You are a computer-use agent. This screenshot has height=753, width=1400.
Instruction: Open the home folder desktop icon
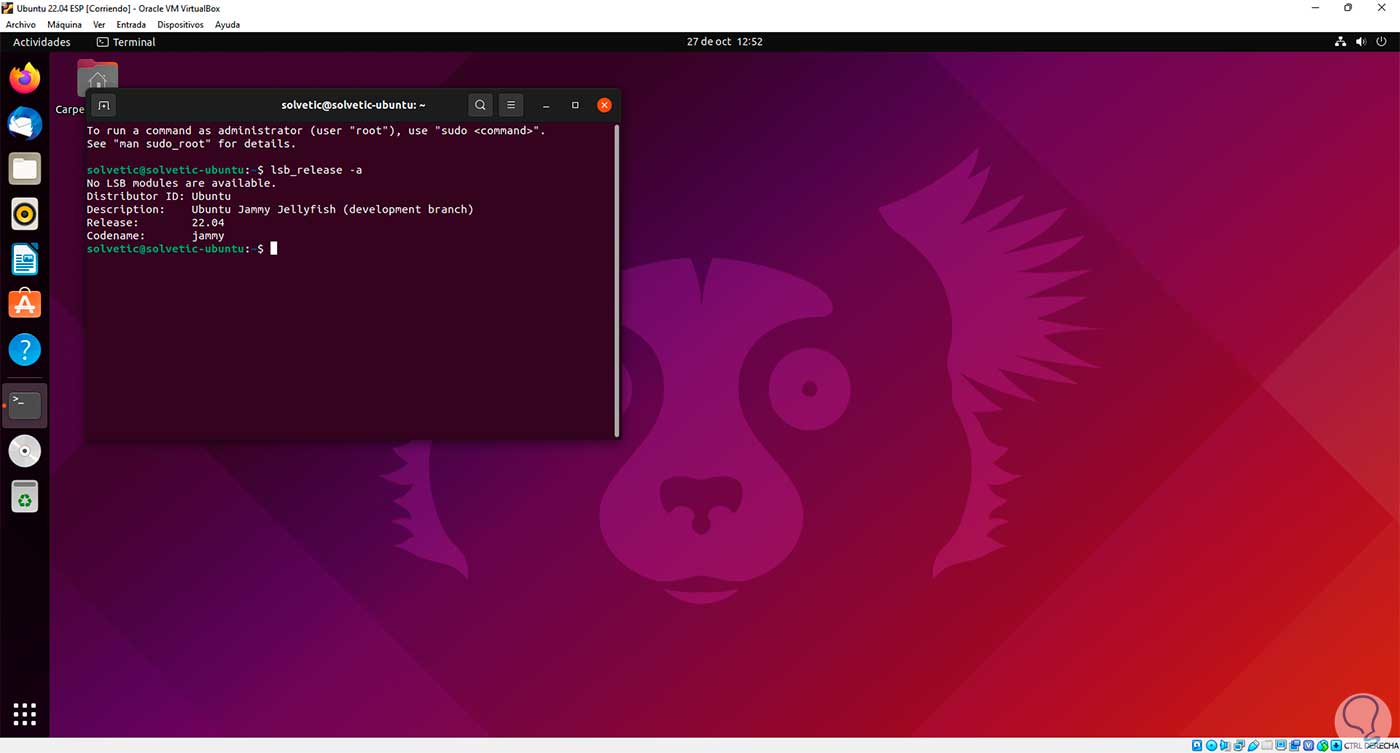tap(97, 80)
